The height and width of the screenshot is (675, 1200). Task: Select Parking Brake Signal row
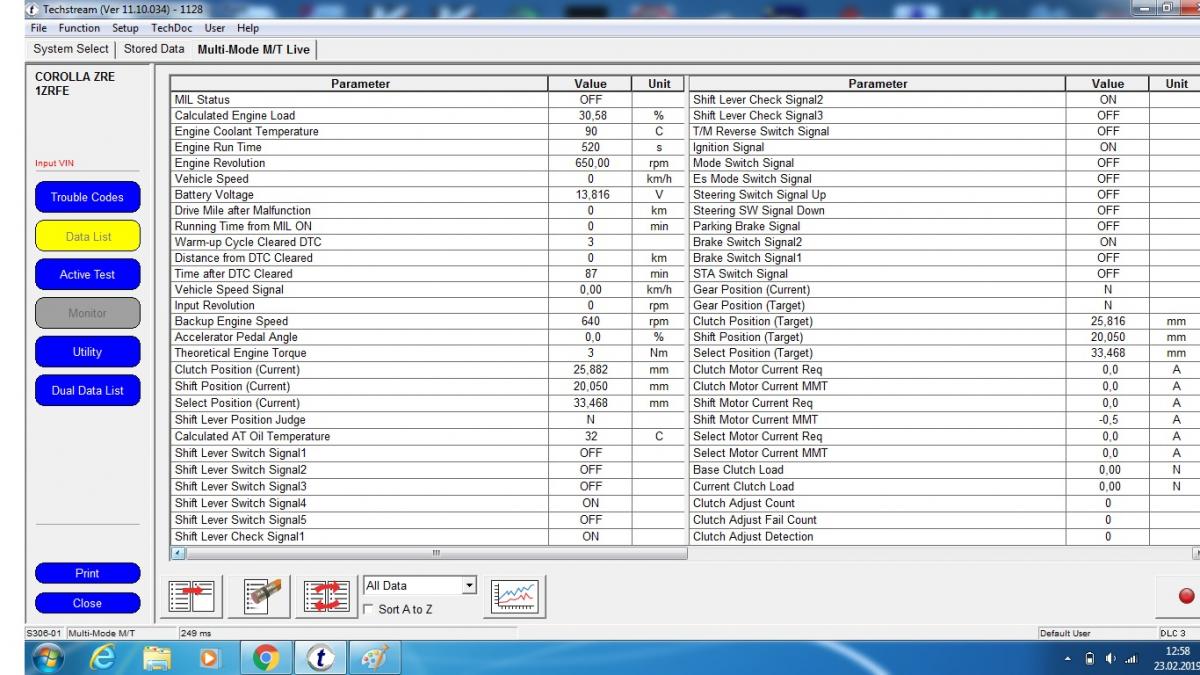click(944, 227)
